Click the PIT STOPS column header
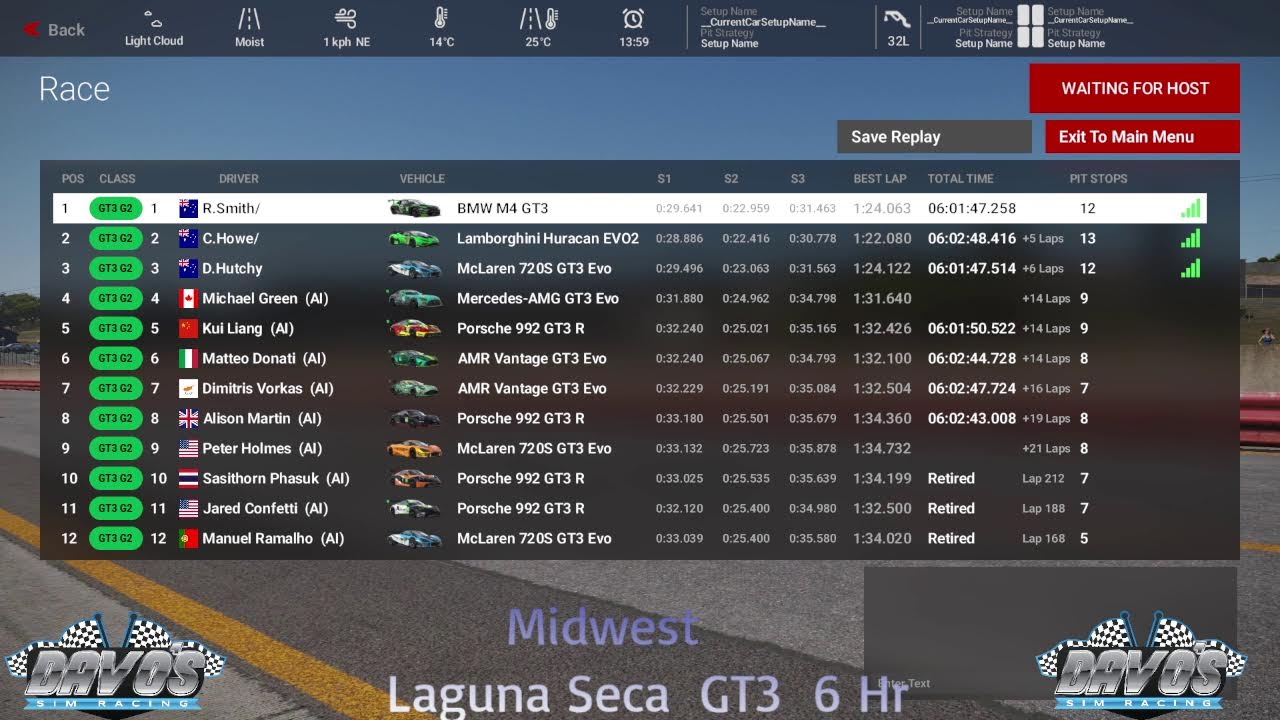 click(1098, 179)
